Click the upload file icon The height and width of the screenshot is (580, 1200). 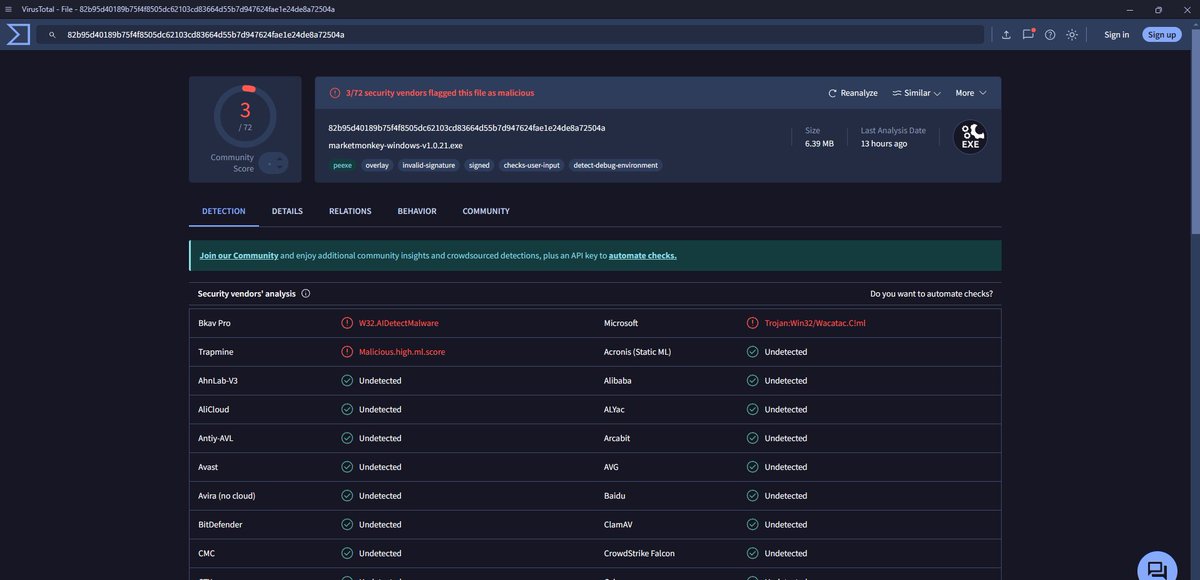(1006, 34)
